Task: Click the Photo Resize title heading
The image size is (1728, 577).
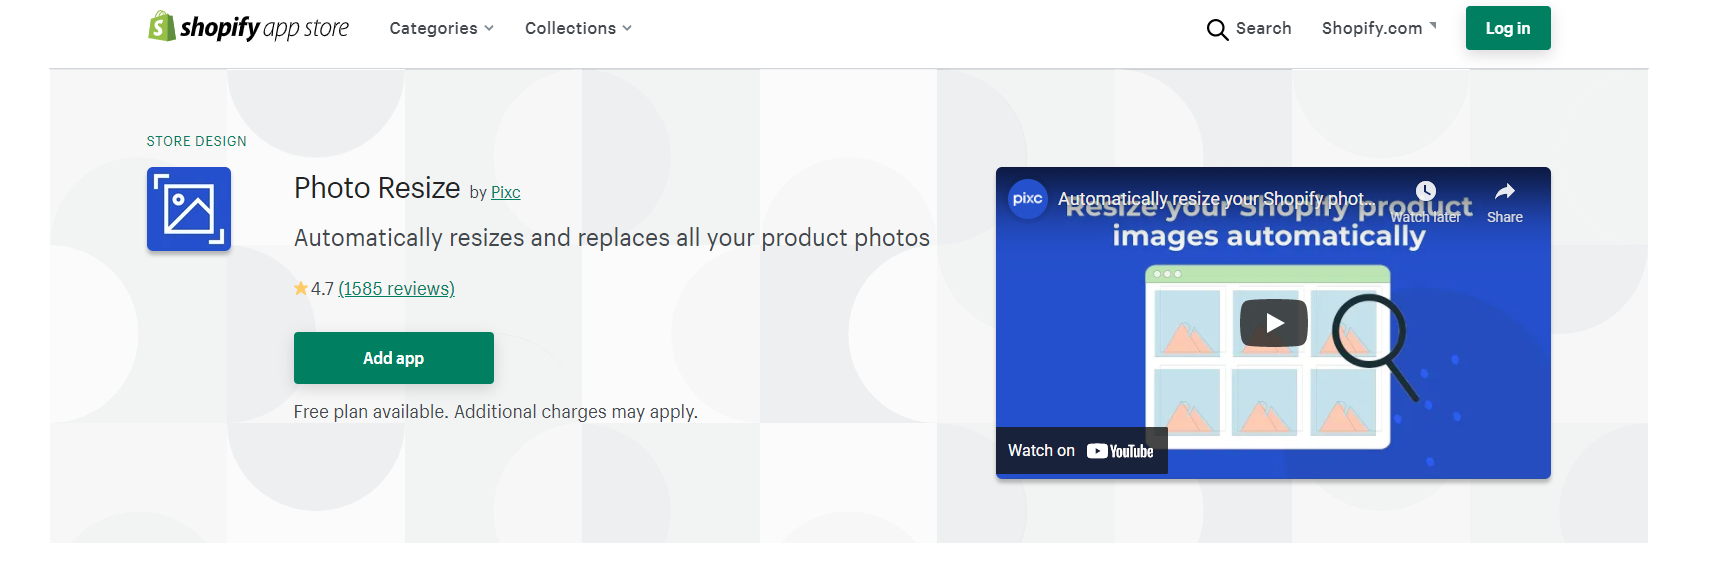Action: coord(377,188)
